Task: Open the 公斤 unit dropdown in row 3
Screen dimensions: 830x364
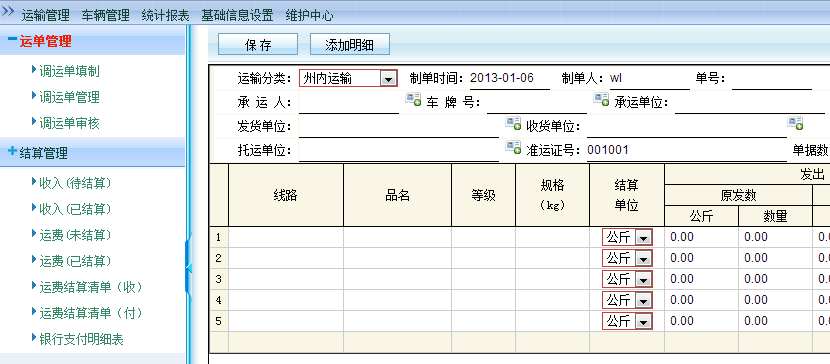Action: 627,279
